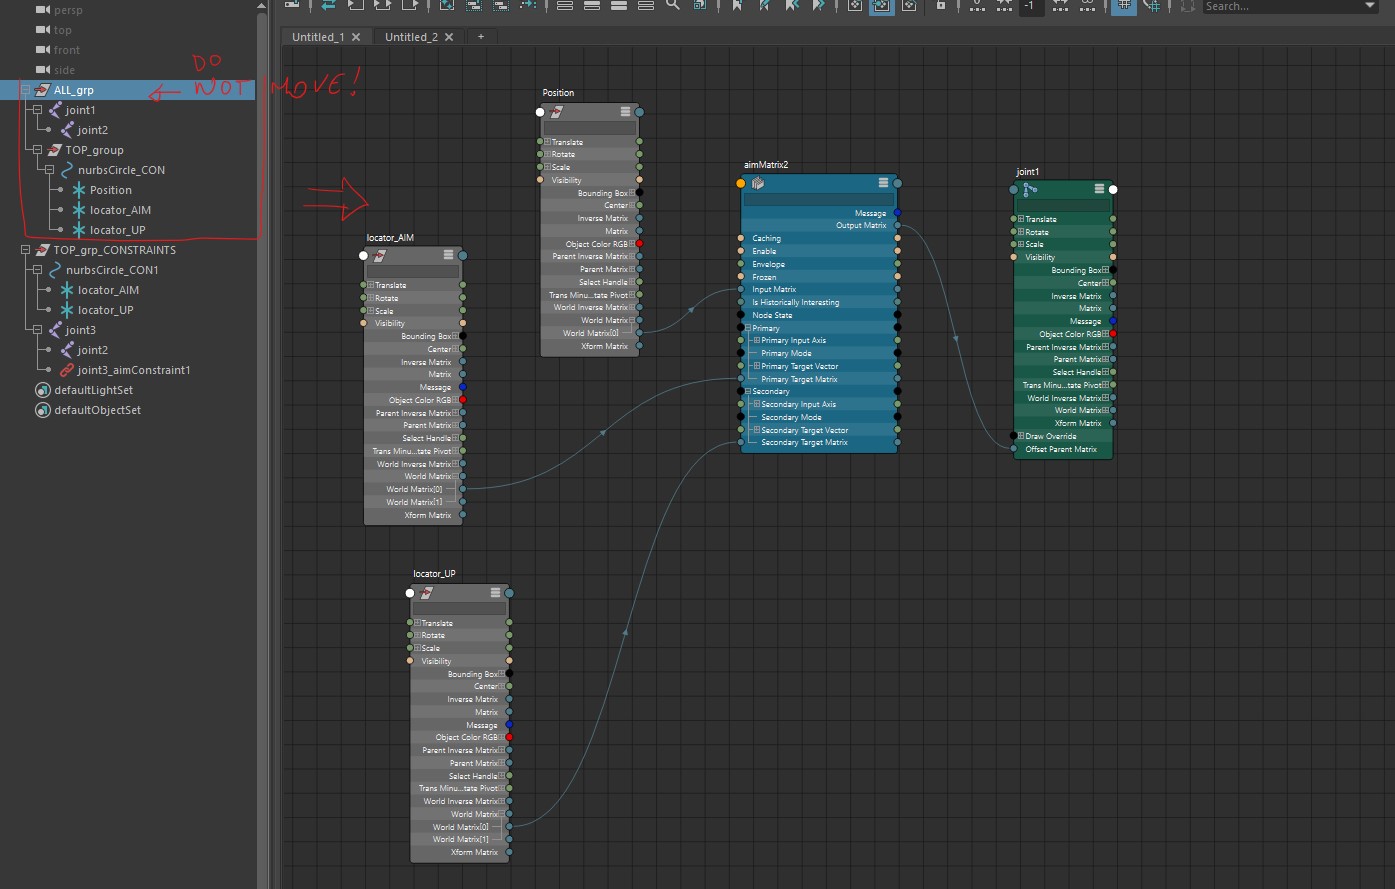Switch to the Untitled_2 tab

tap(411, 37)
